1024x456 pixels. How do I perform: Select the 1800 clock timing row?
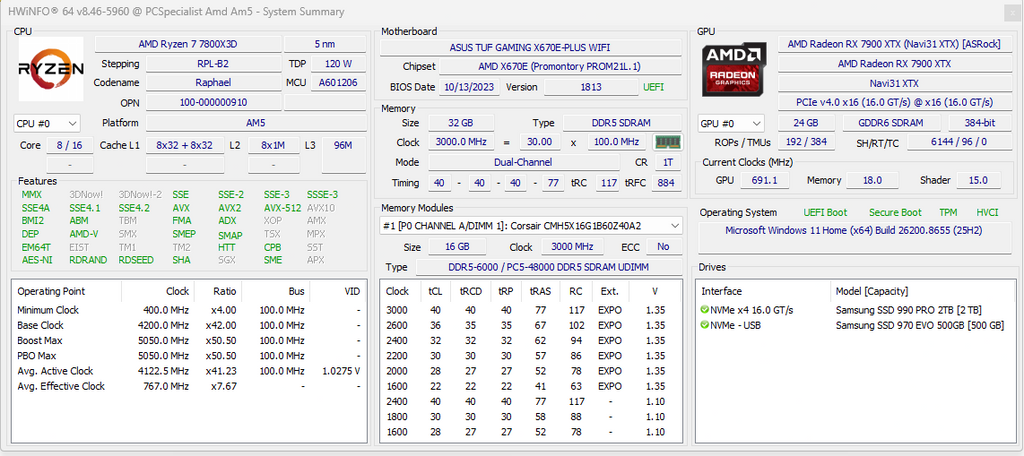tap(532, 417)
